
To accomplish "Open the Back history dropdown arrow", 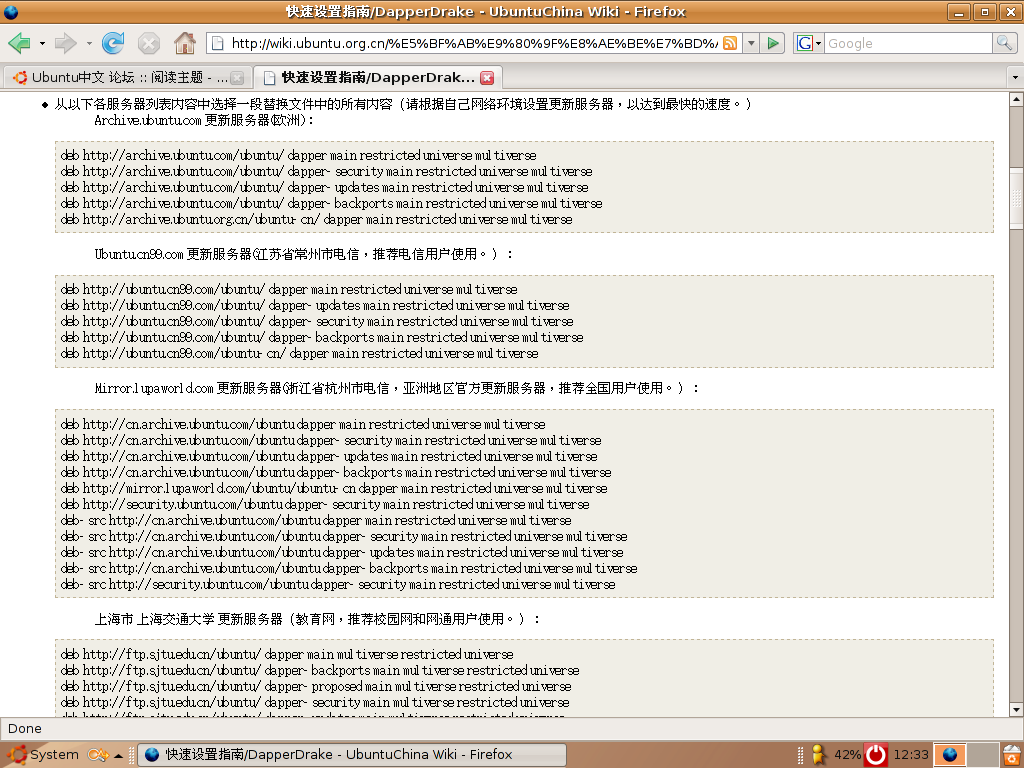I will pos(42,44).
